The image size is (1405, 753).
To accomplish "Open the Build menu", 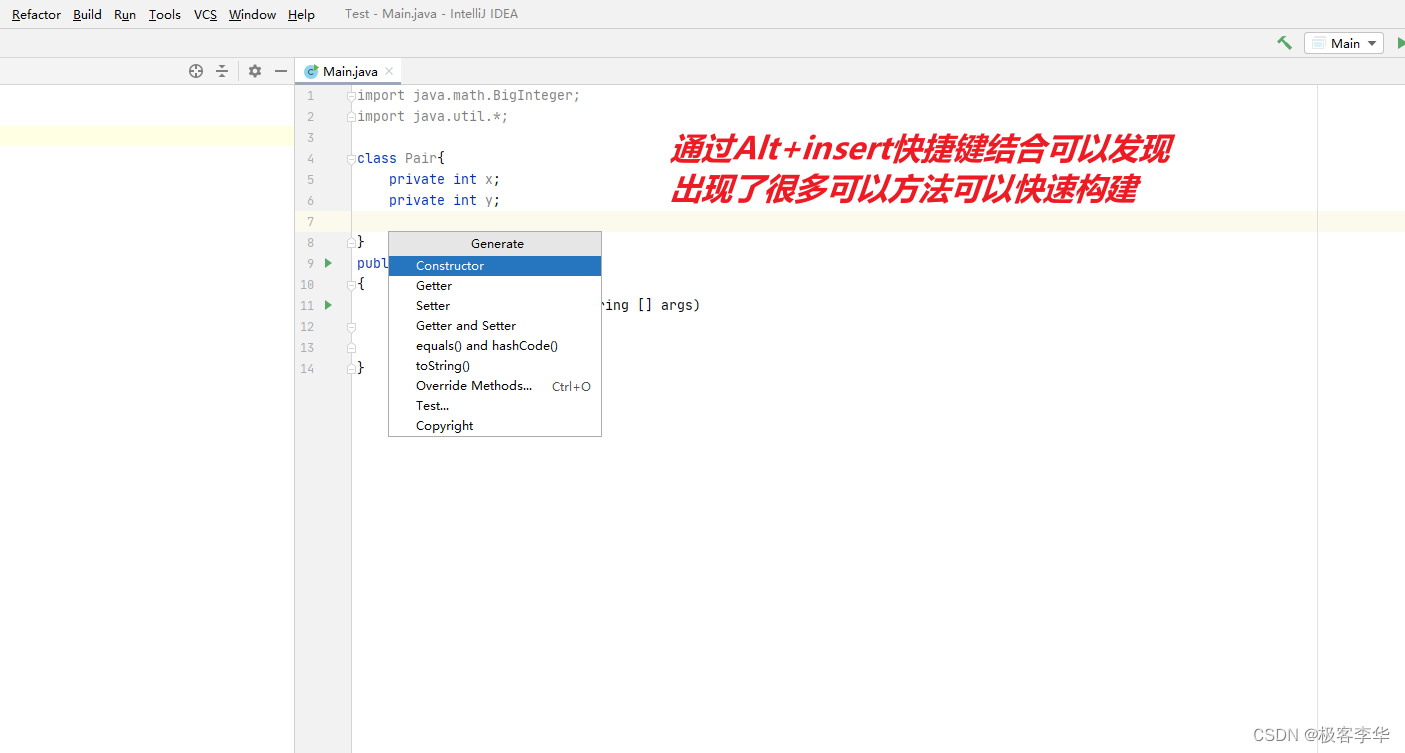I will click(x=87, y=14).
